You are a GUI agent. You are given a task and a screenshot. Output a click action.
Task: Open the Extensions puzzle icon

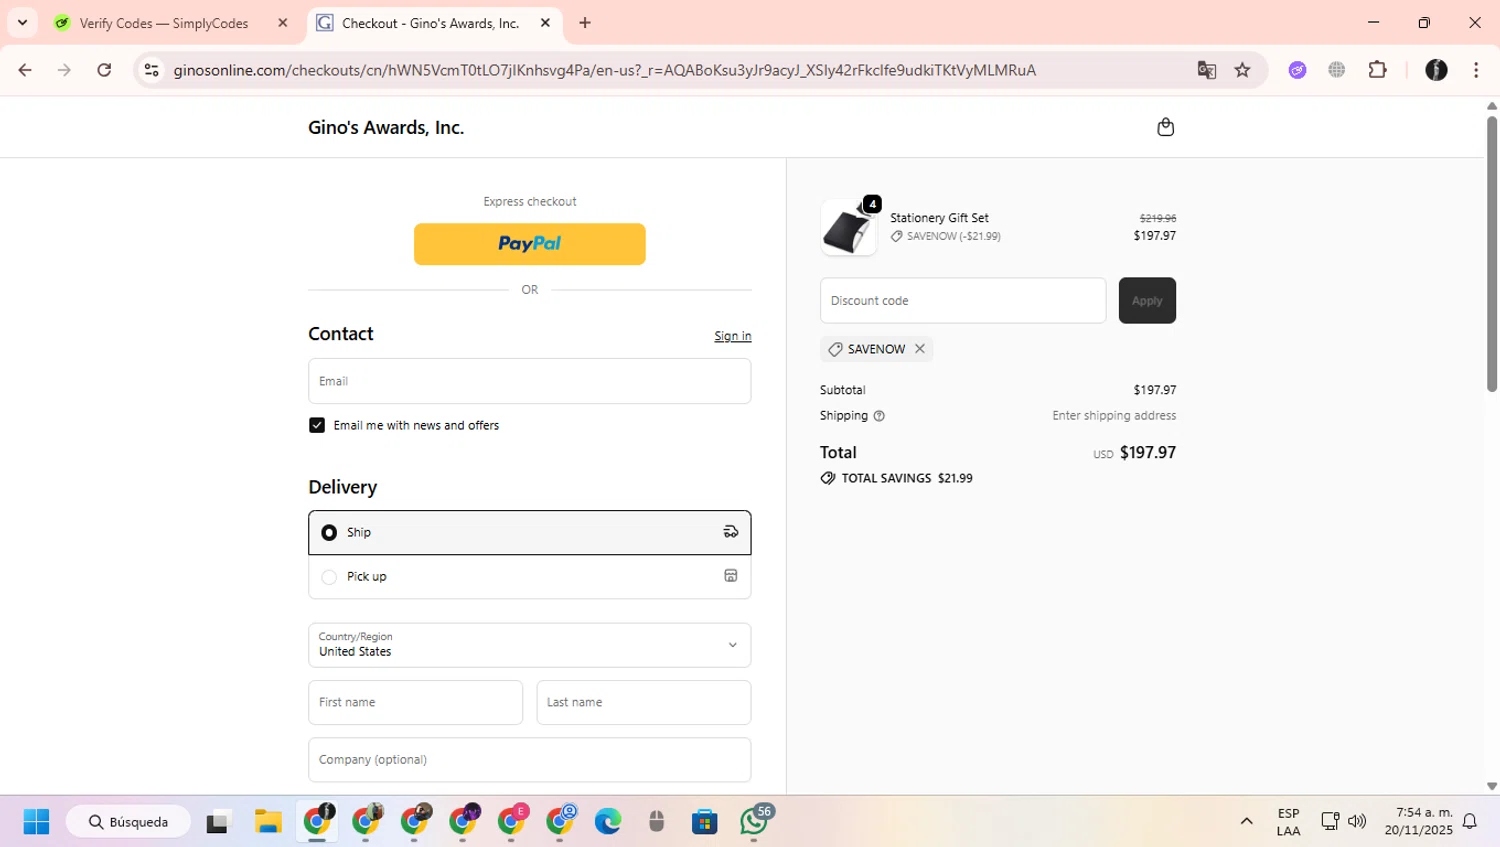[x=1378, y=70]
